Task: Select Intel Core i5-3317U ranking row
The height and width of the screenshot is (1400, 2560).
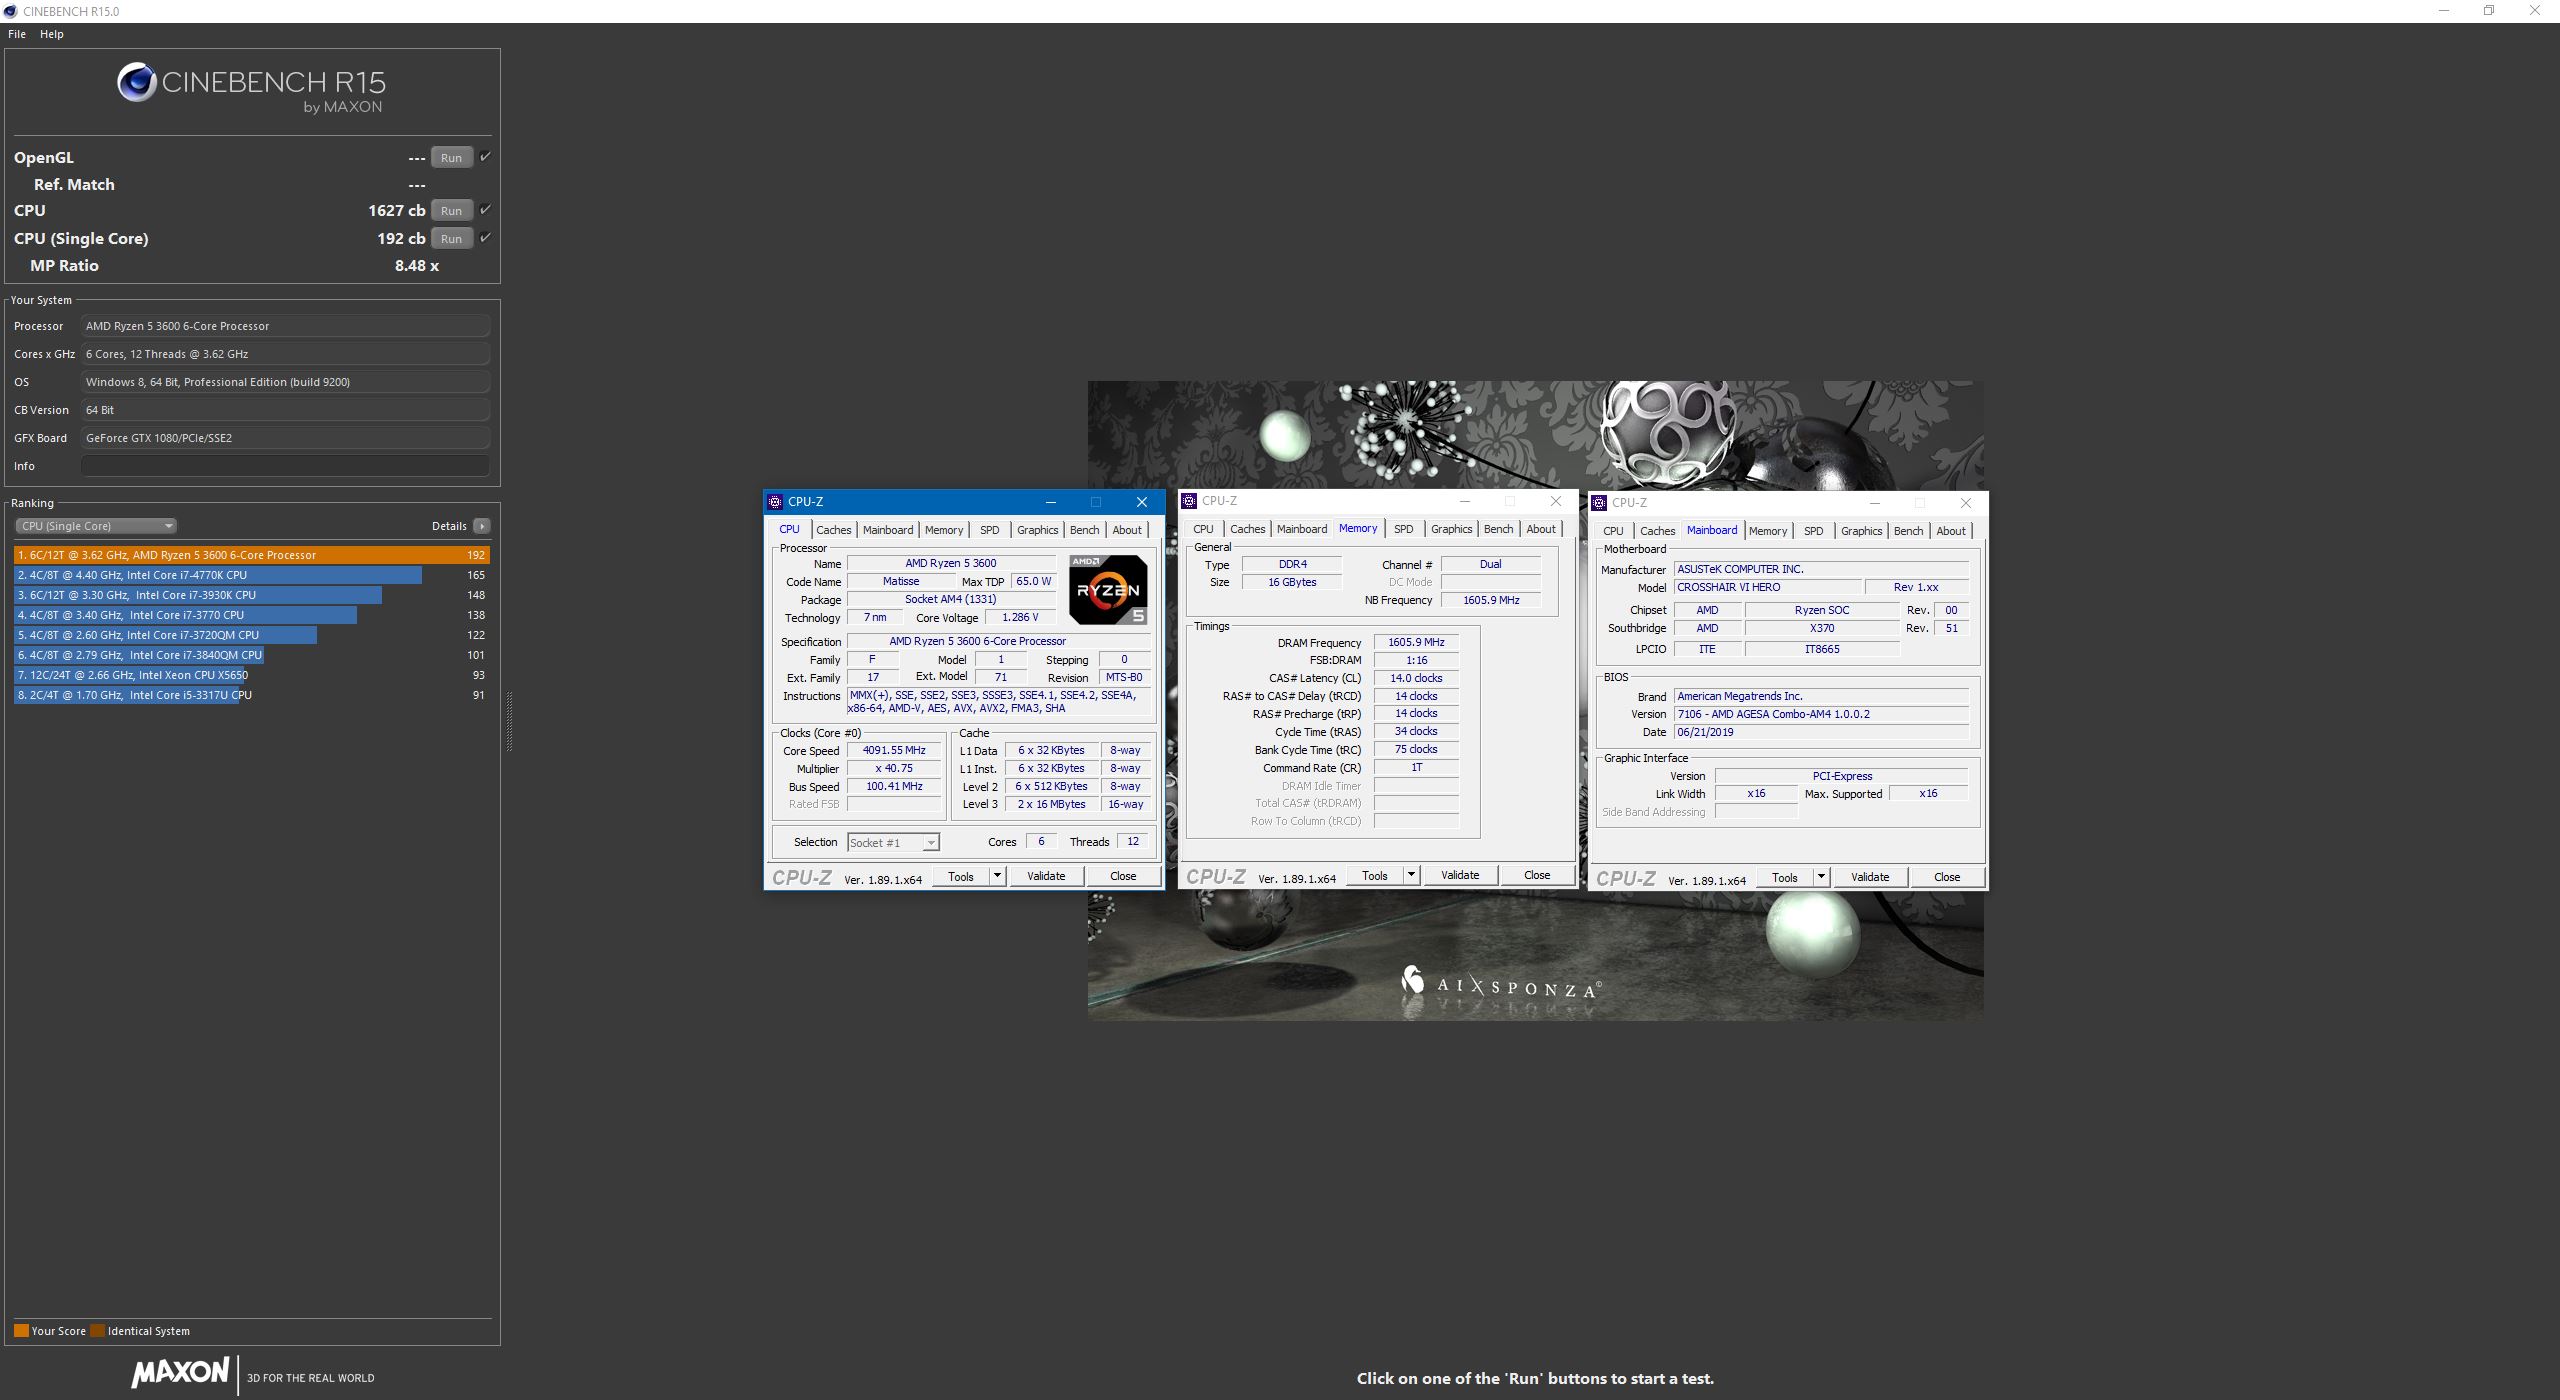Action: pos(251,695)
